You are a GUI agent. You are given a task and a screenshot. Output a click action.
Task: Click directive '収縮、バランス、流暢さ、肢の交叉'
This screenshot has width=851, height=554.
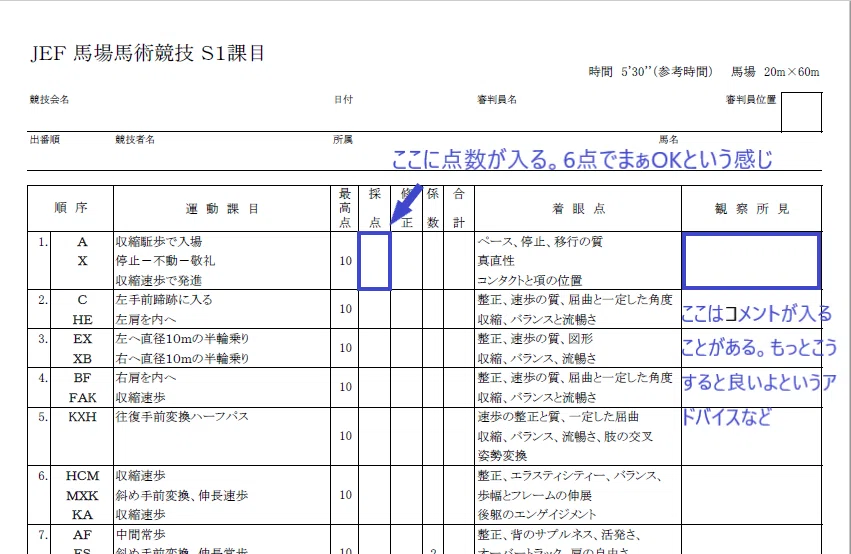(565, 436)
